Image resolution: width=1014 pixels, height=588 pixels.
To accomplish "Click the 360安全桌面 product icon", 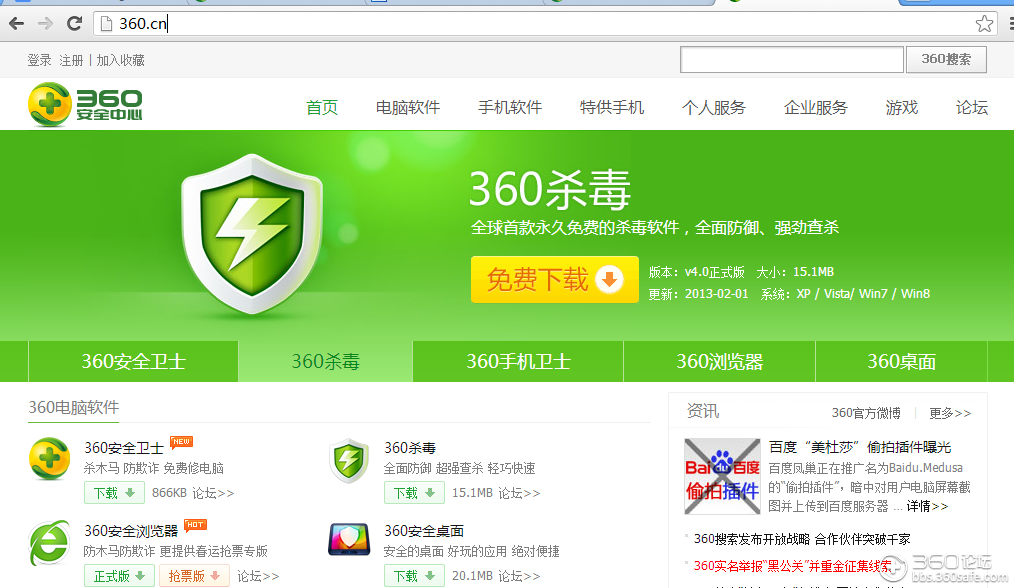I will tap(349, 539).
